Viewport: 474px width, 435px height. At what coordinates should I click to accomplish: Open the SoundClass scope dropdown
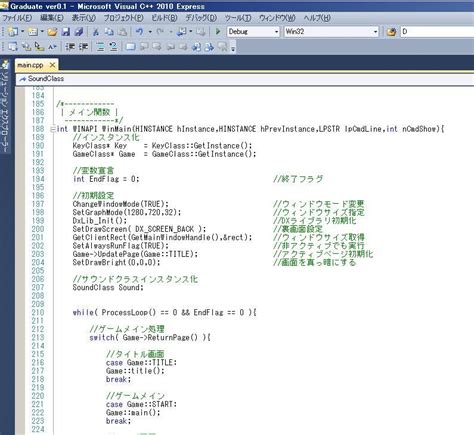[245, 79]
